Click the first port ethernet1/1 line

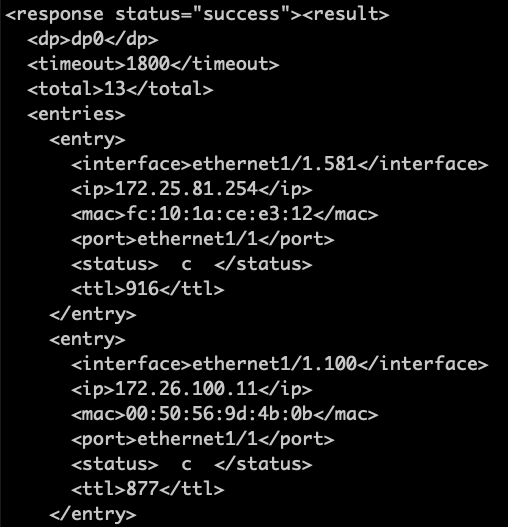[203, 239]
